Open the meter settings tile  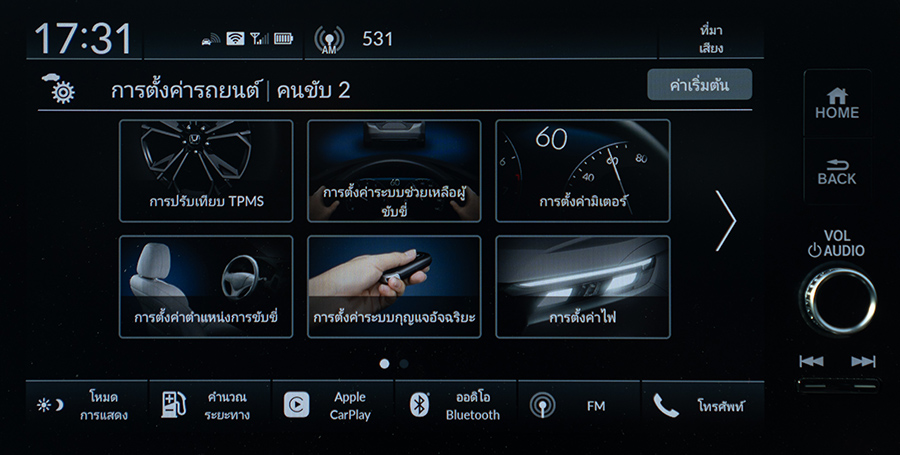pyautogui.click(x=583, y=170)
